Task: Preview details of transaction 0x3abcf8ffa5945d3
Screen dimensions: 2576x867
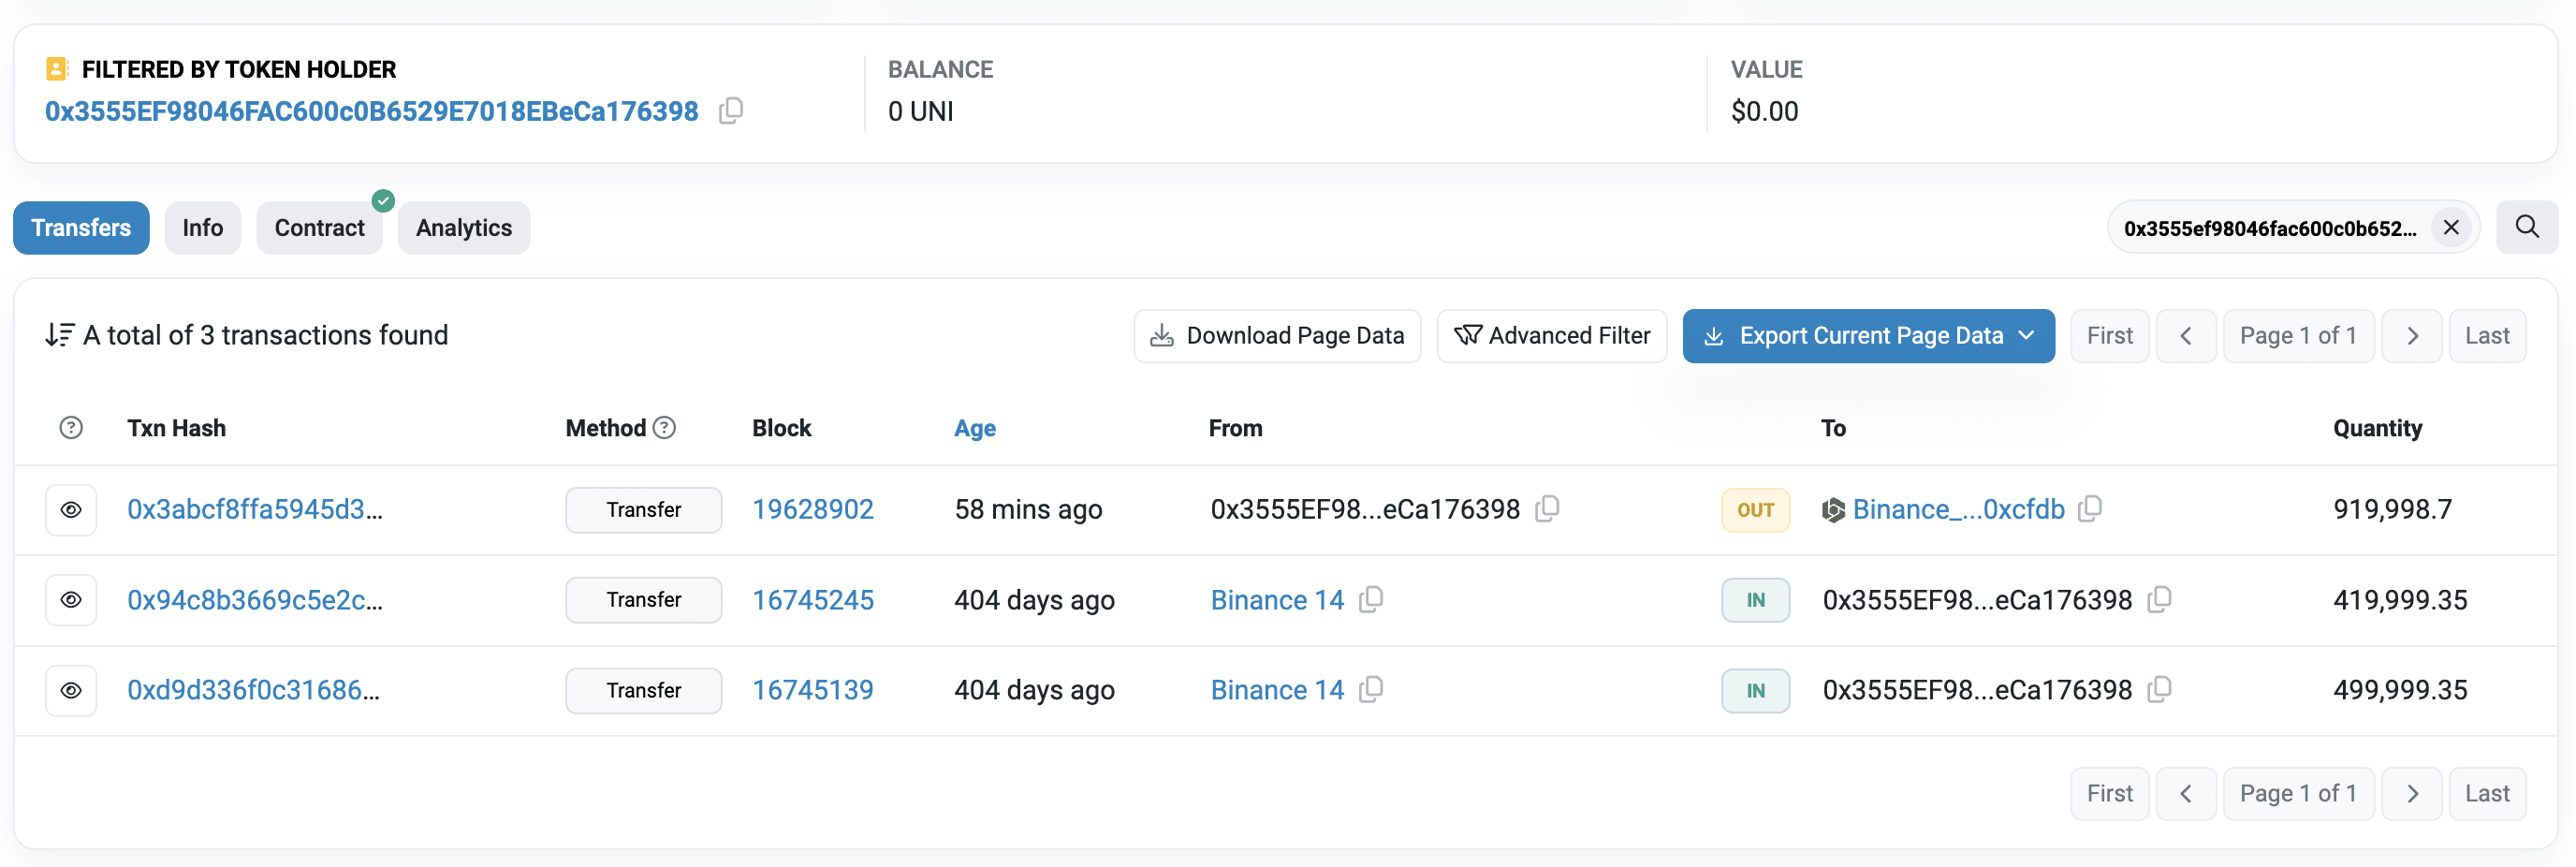Action: [70, 509]
